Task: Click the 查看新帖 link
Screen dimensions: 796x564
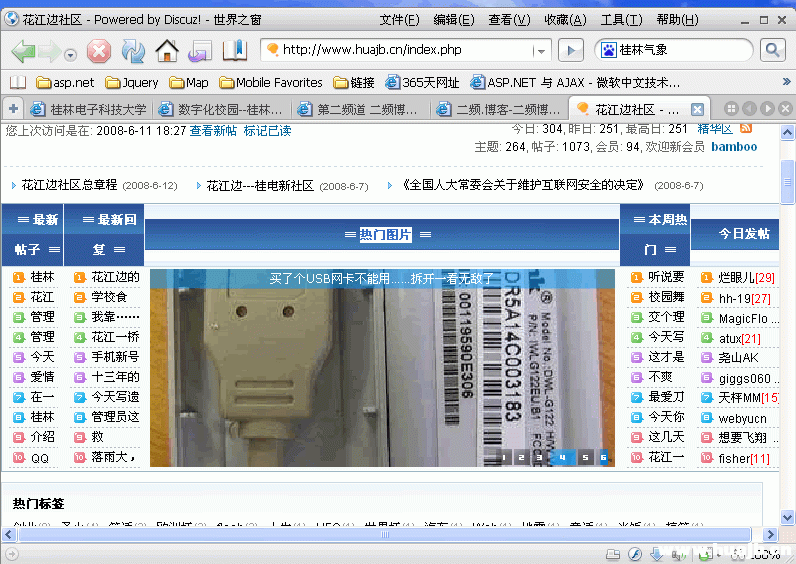Action: [213, 131]
